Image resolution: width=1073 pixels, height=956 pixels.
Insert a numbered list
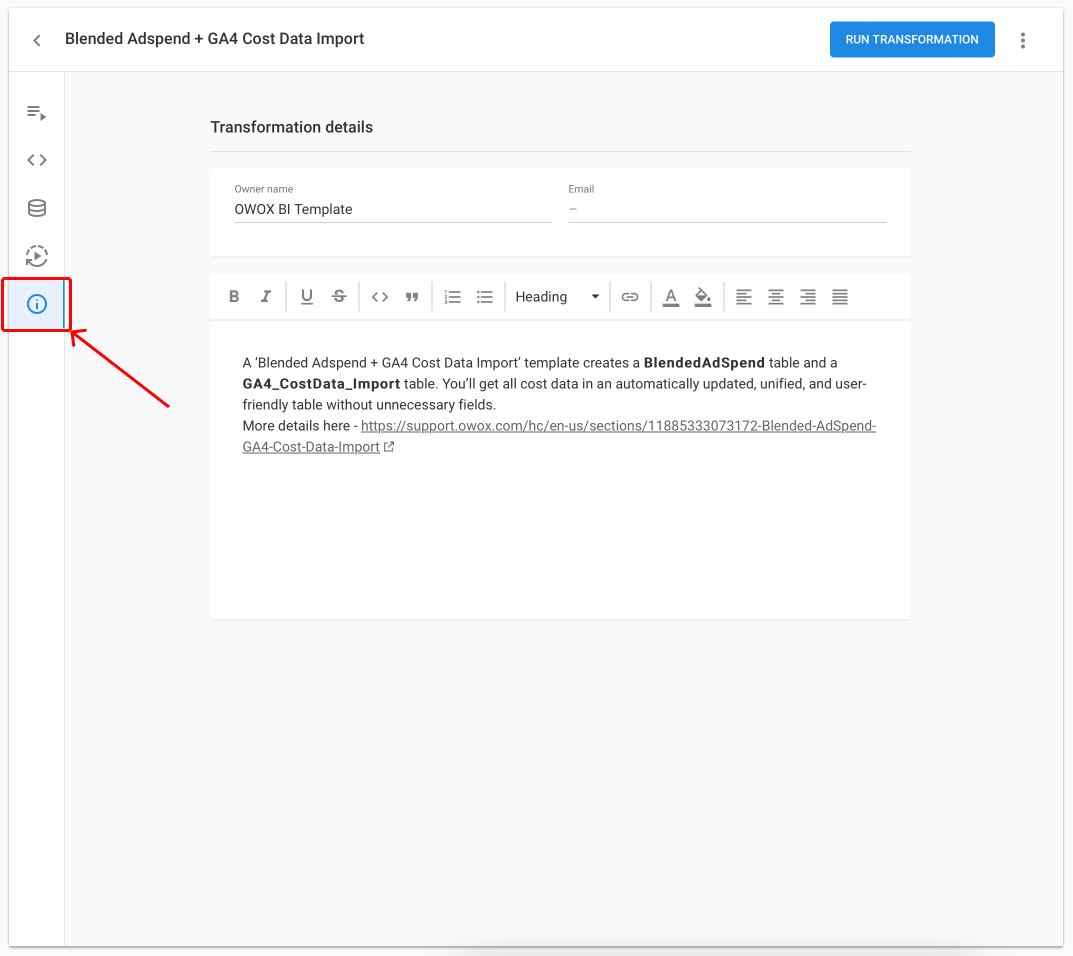coord(452,296)
